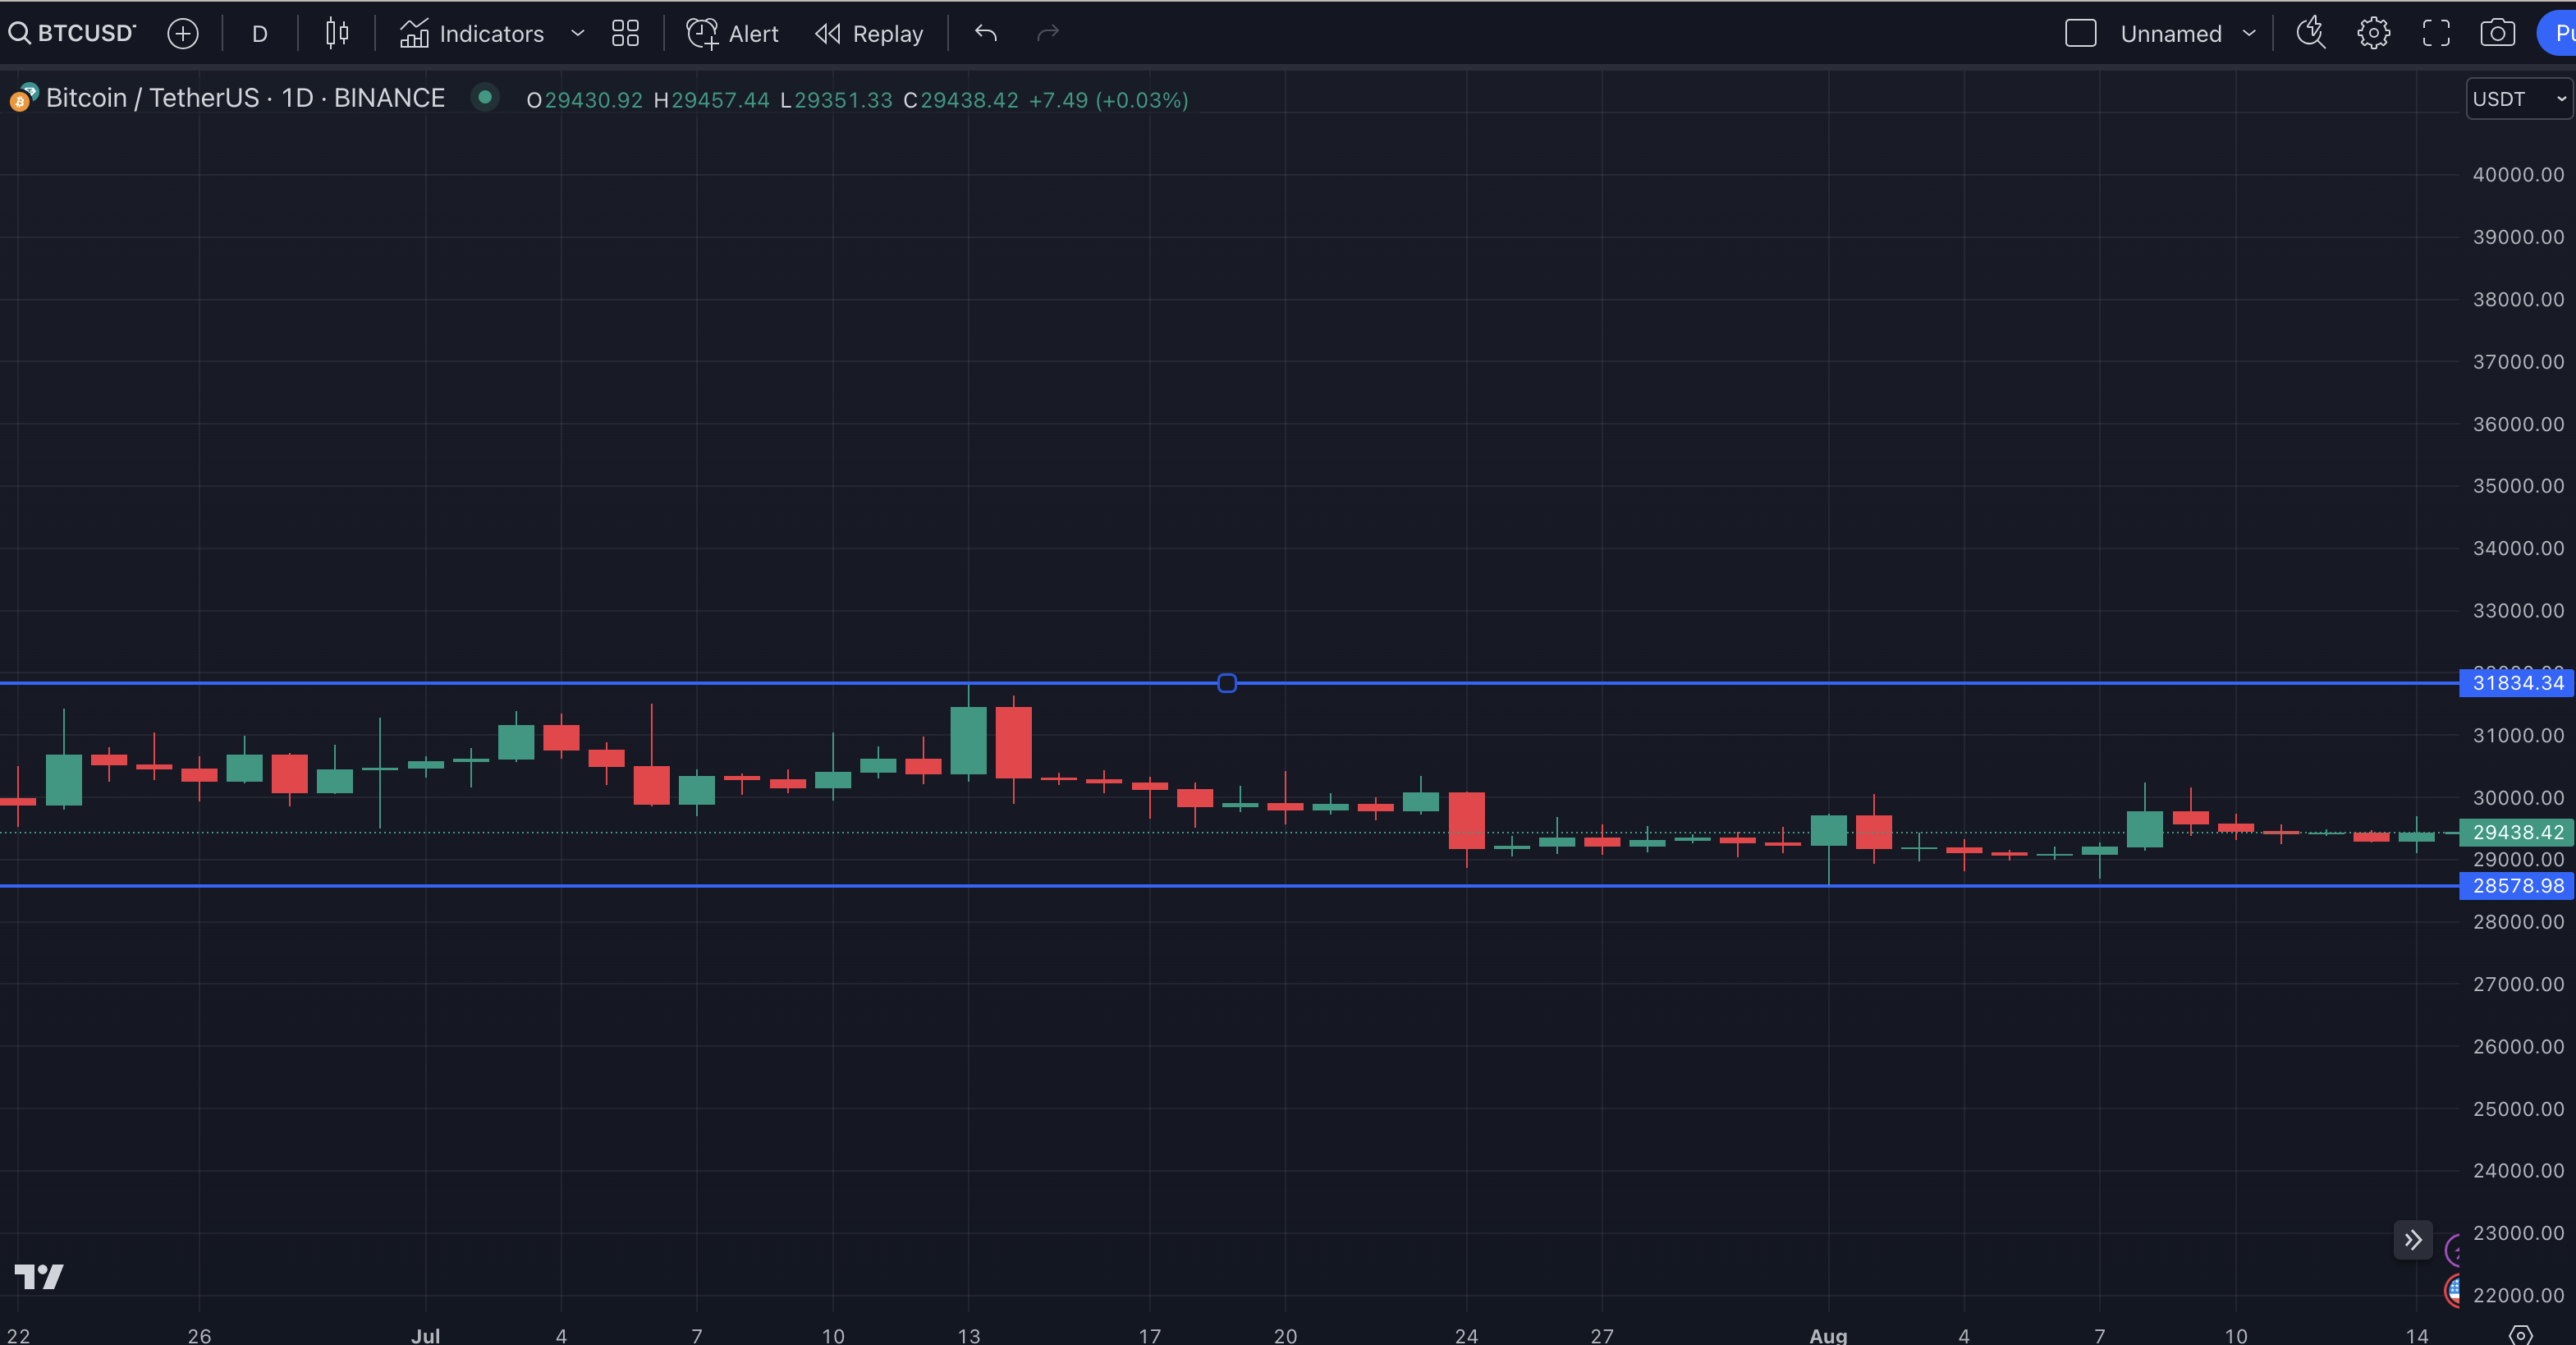Create a new Alert
Screen dimensions: 2576x1345
point(732,34)
